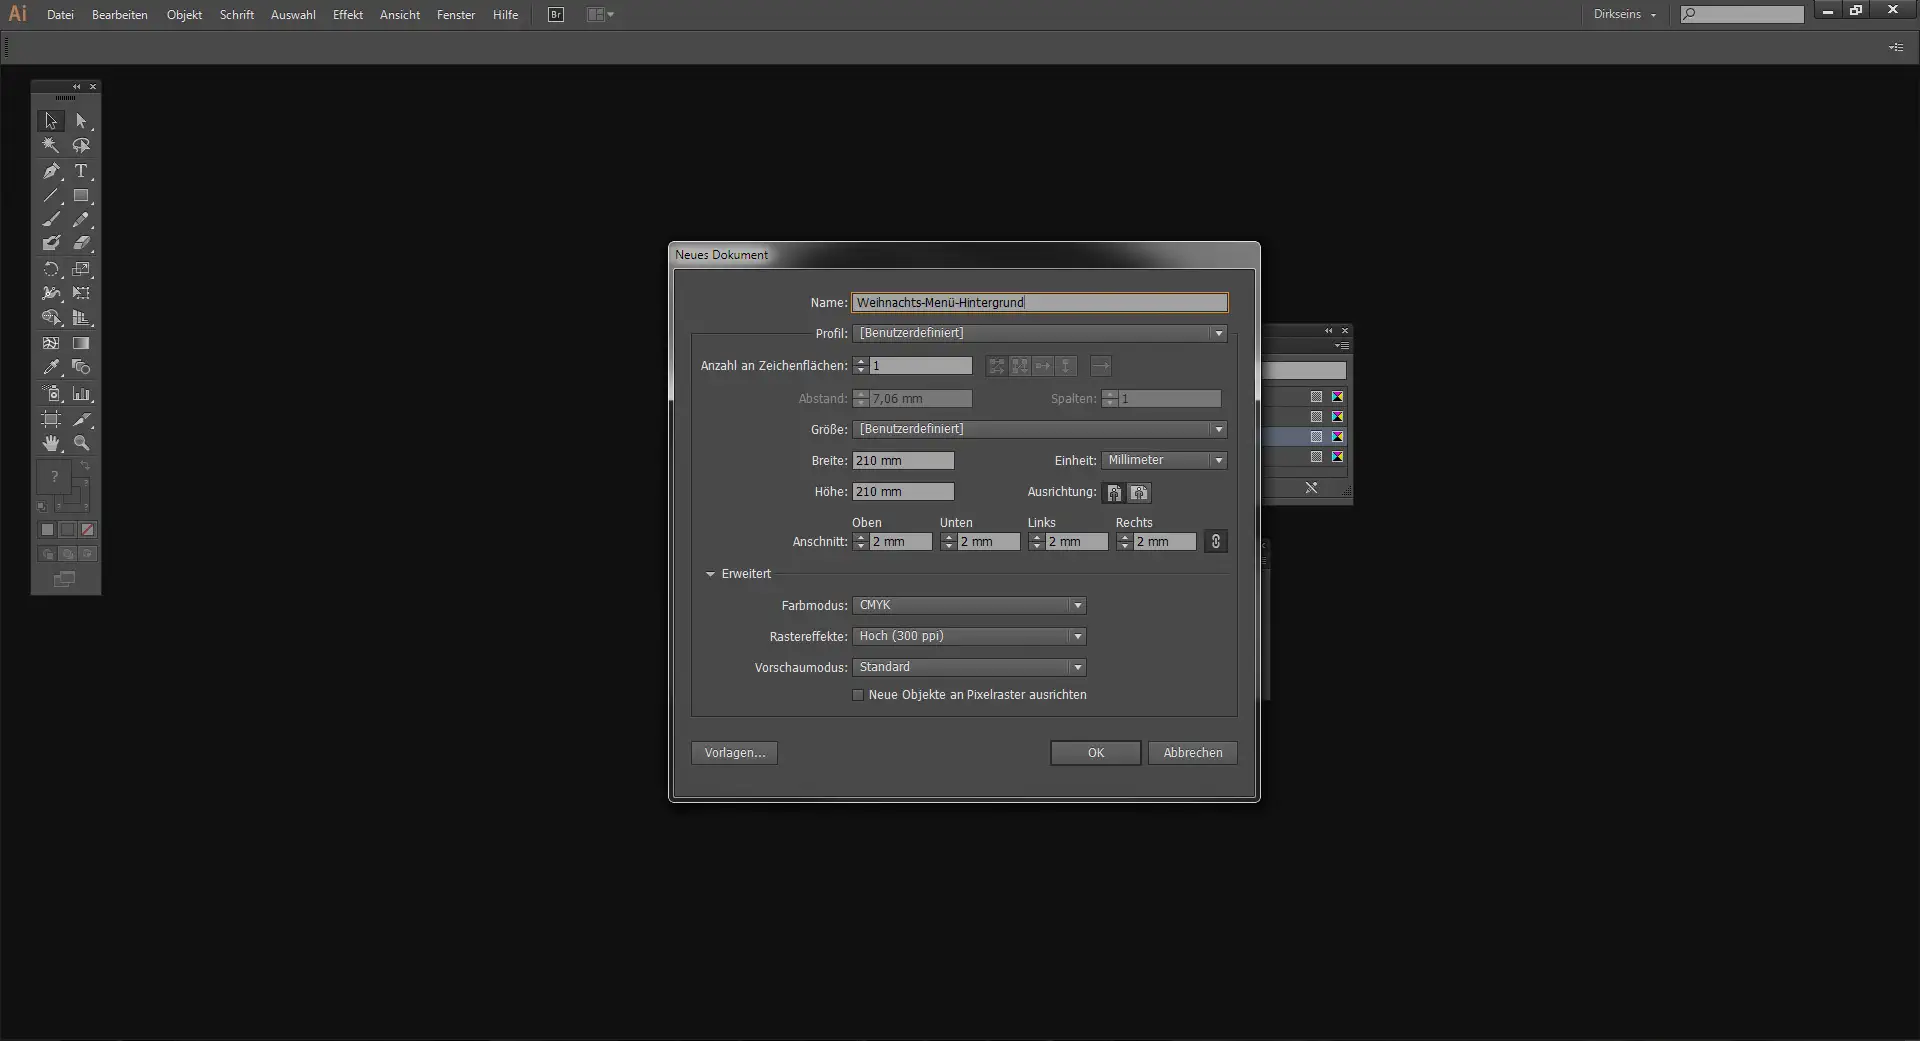Activate the Hand tool
1920x1041 pixels.
click(x=51, y=443)
